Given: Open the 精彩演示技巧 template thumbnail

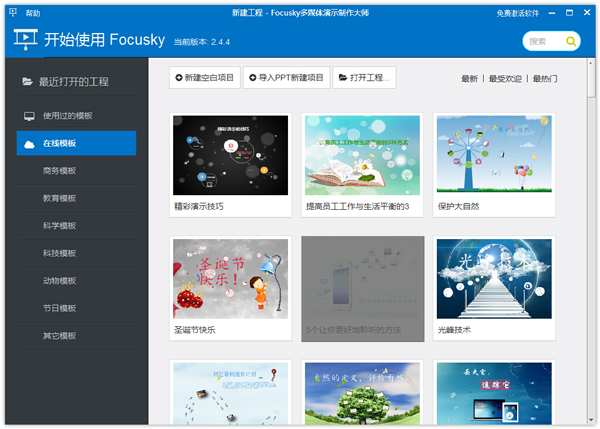Looking at the screenshot, I should (230, 155).
